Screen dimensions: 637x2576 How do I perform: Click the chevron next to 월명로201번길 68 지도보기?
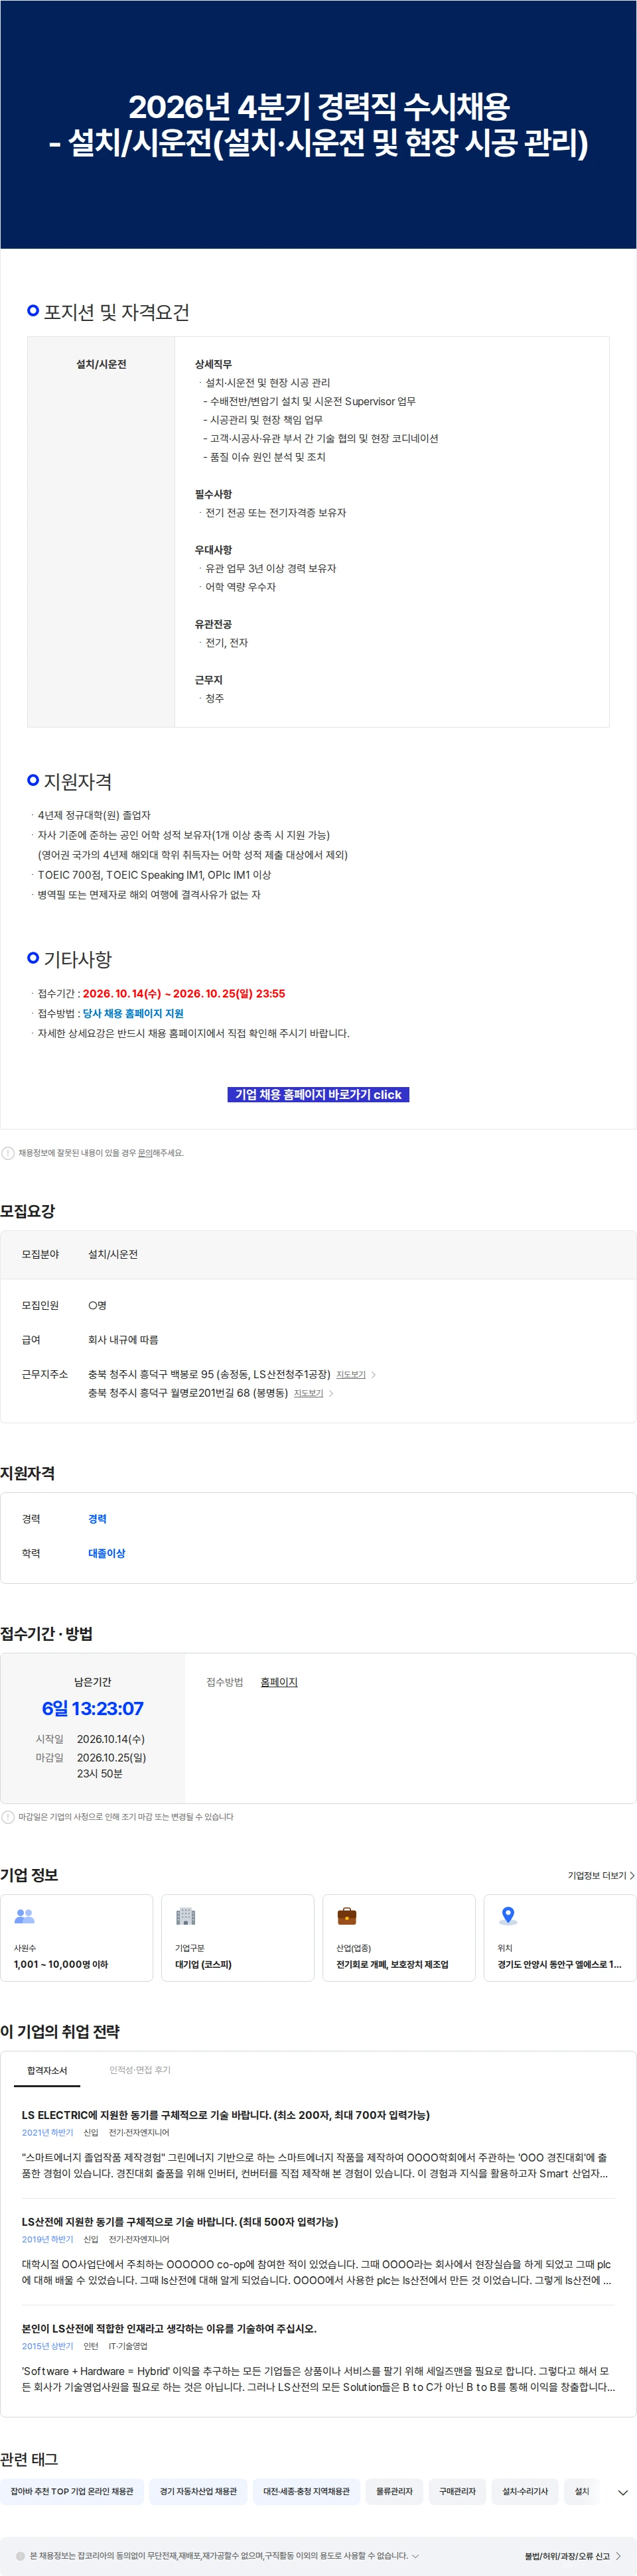[331, 1393]
